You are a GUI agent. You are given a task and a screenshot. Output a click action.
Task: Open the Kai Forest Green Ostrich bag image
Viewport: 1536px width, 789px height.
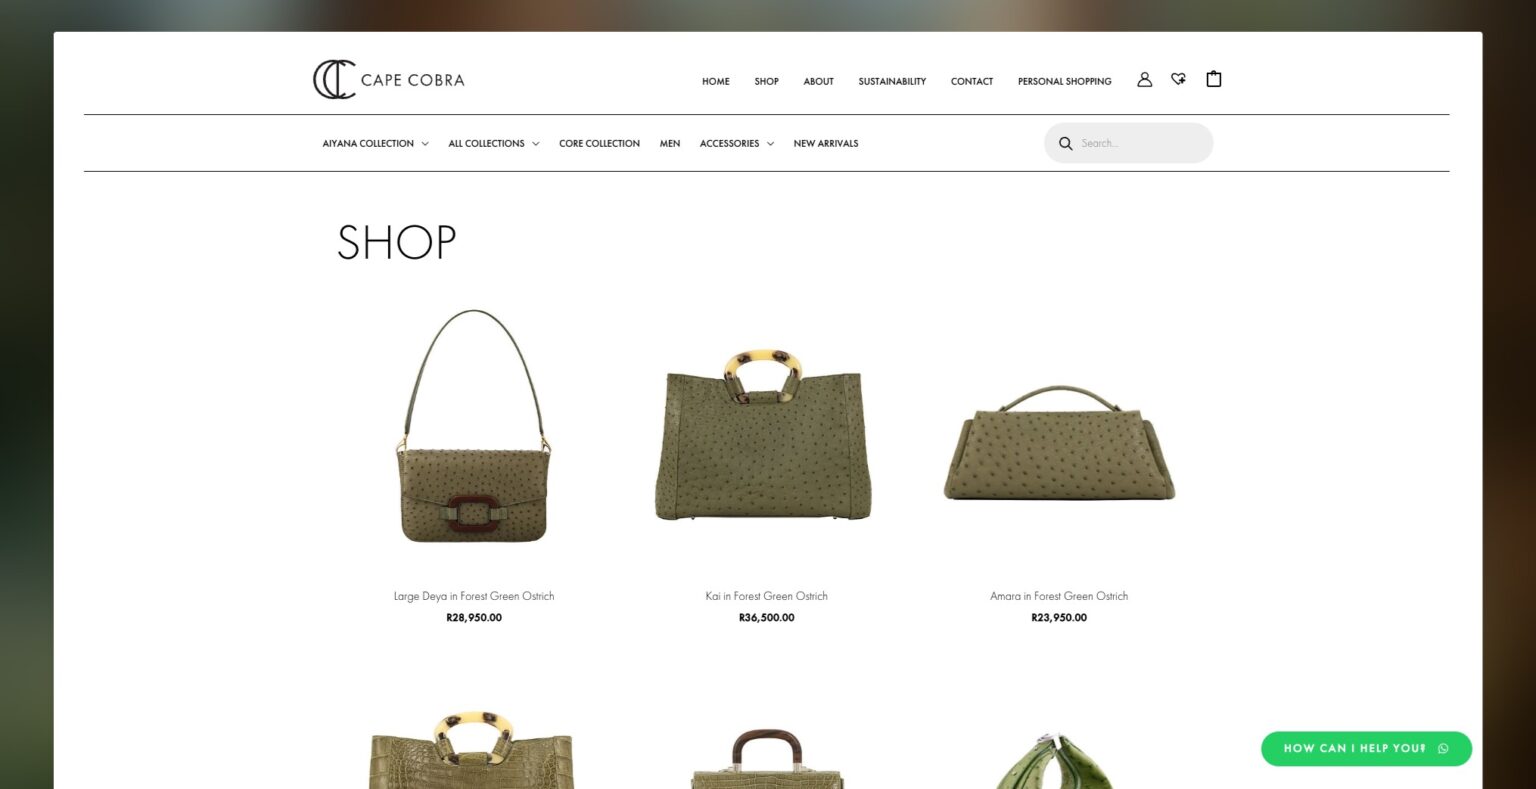(765, 435)
